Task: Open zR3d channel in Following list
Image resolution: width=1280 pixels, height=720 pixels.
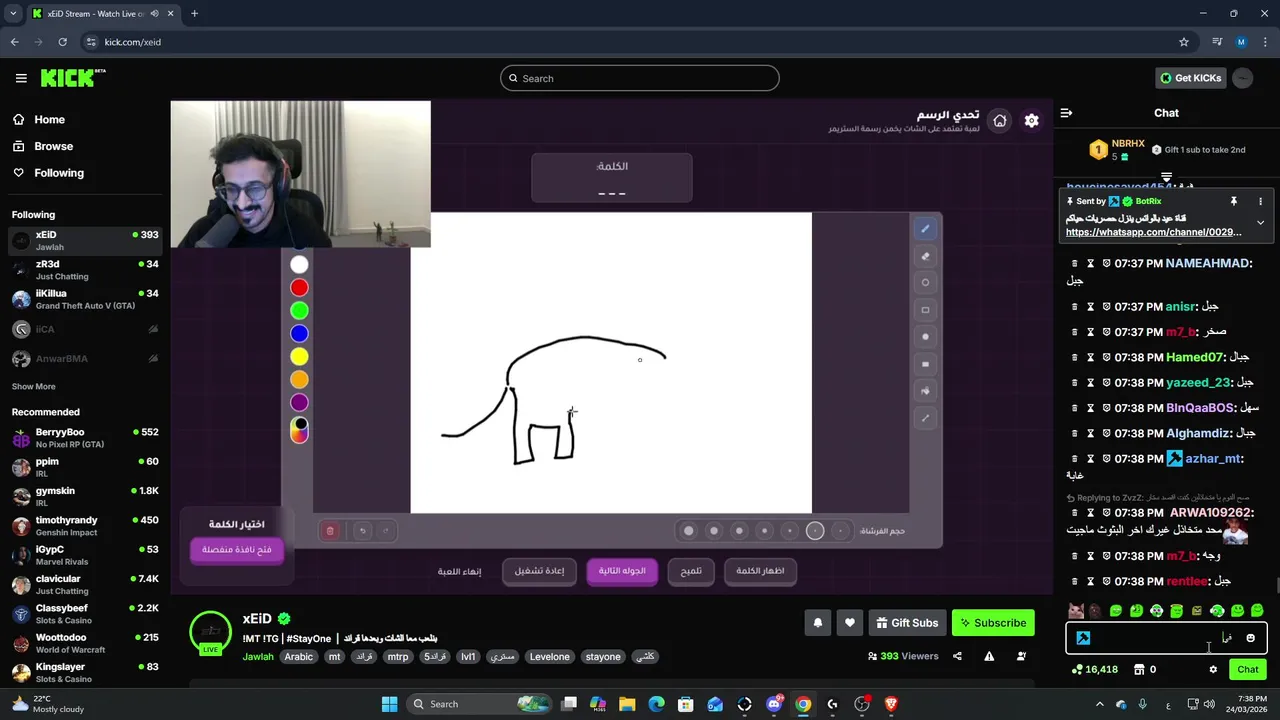Action: (x=85, y=270)
